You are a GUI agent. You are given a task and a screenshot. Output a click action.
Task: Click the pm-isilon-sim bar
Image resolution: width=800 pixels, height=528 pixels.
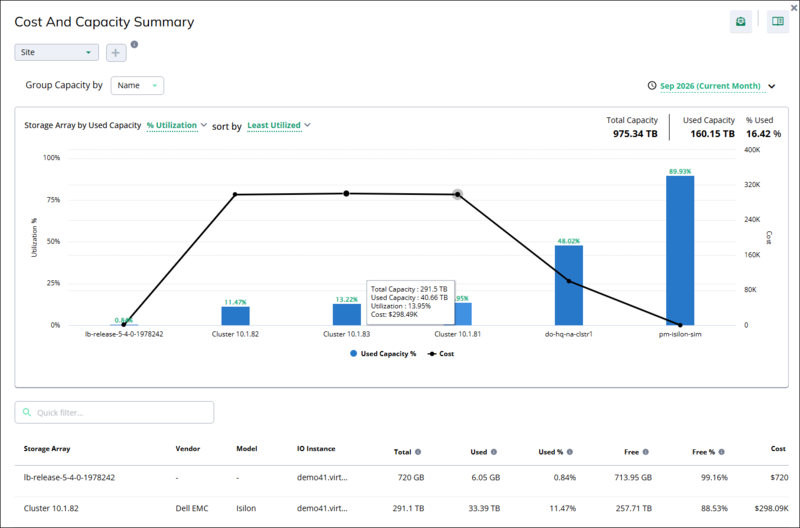(680, 250)
